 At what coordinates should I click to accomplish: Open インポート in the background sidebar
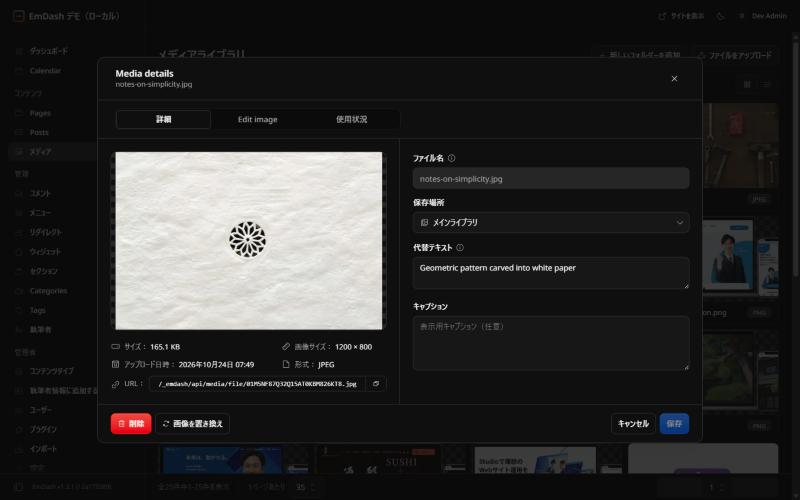pos(43,448)
